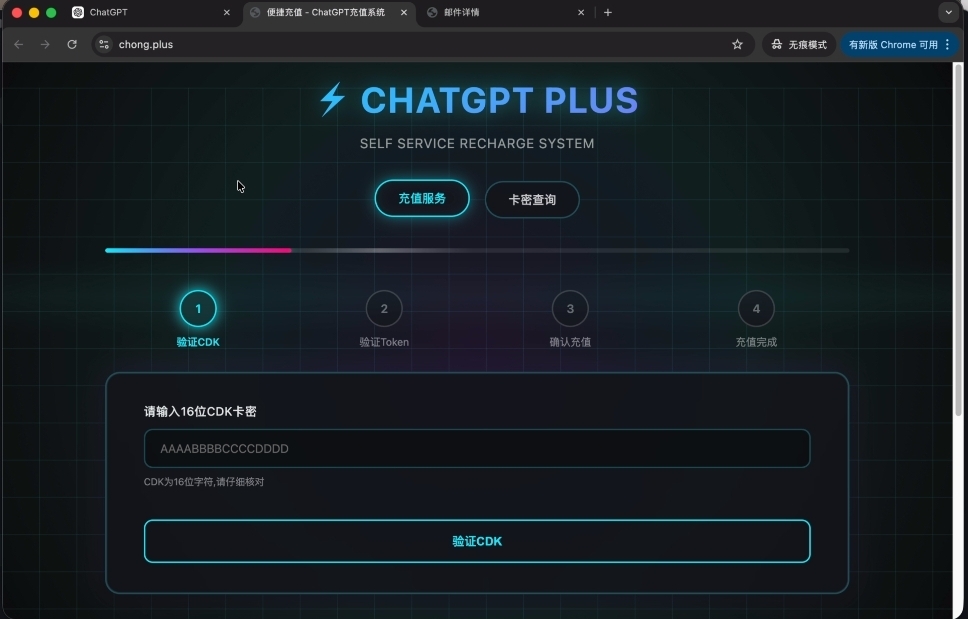The image size is (968, 619).
Task: Open Chrome three-dot menu
Action: 947,44
